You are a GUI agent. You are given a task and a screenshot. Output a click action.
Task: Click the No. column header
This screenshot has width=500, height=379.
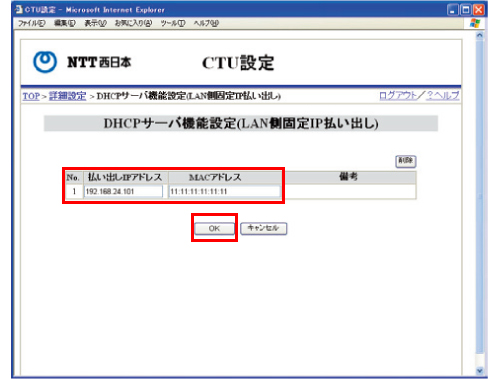73,177
